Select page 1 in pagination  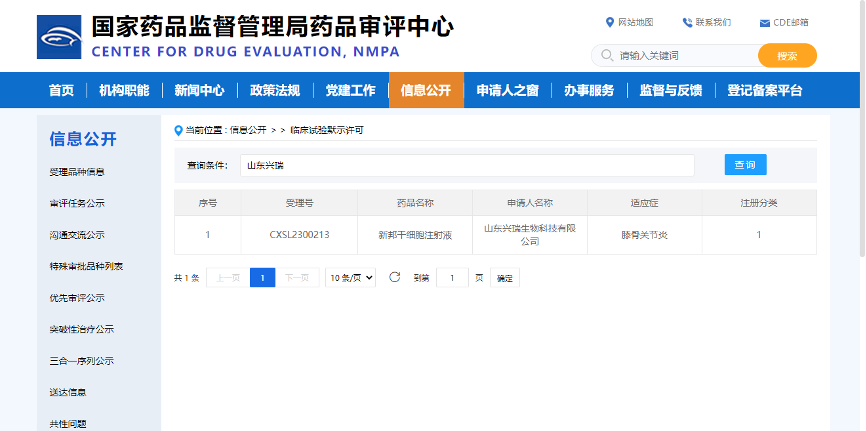coord(262,278)
